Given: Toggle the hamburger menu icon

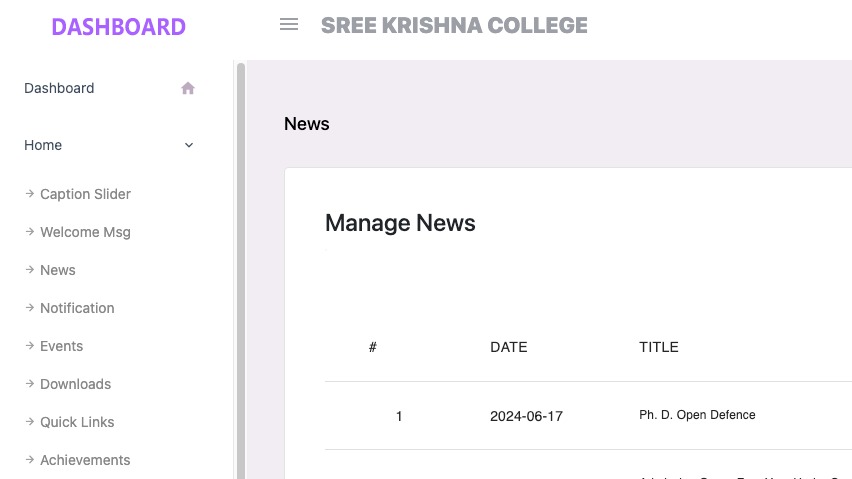Looking at the screenshot, I should tap(289, 24).
